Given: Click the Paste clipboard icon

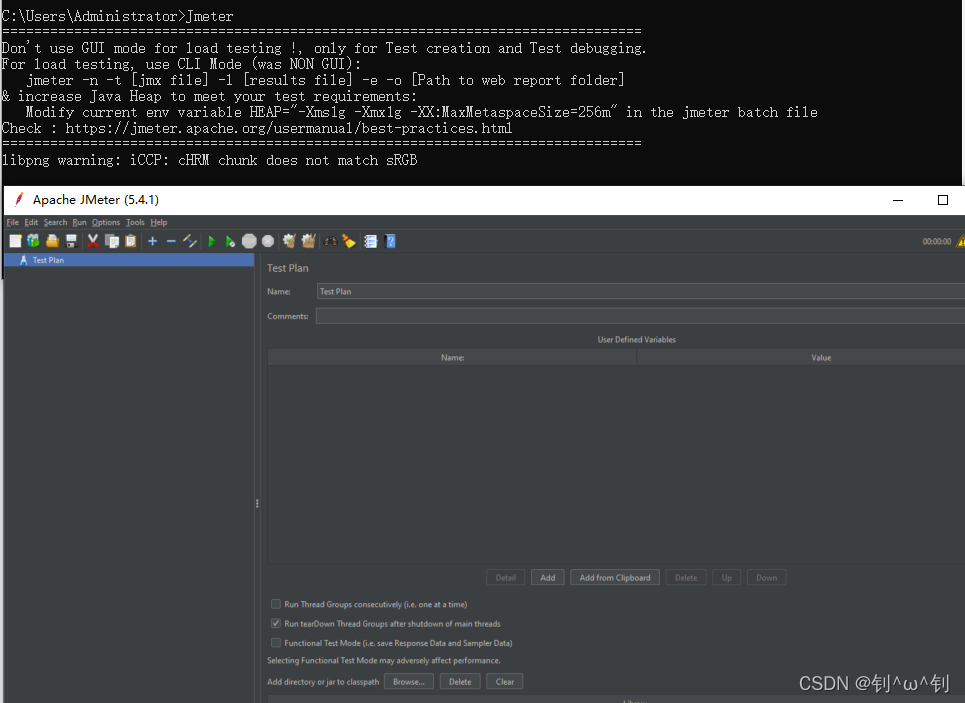Looking at the screenshot, I should pos(130,241).
